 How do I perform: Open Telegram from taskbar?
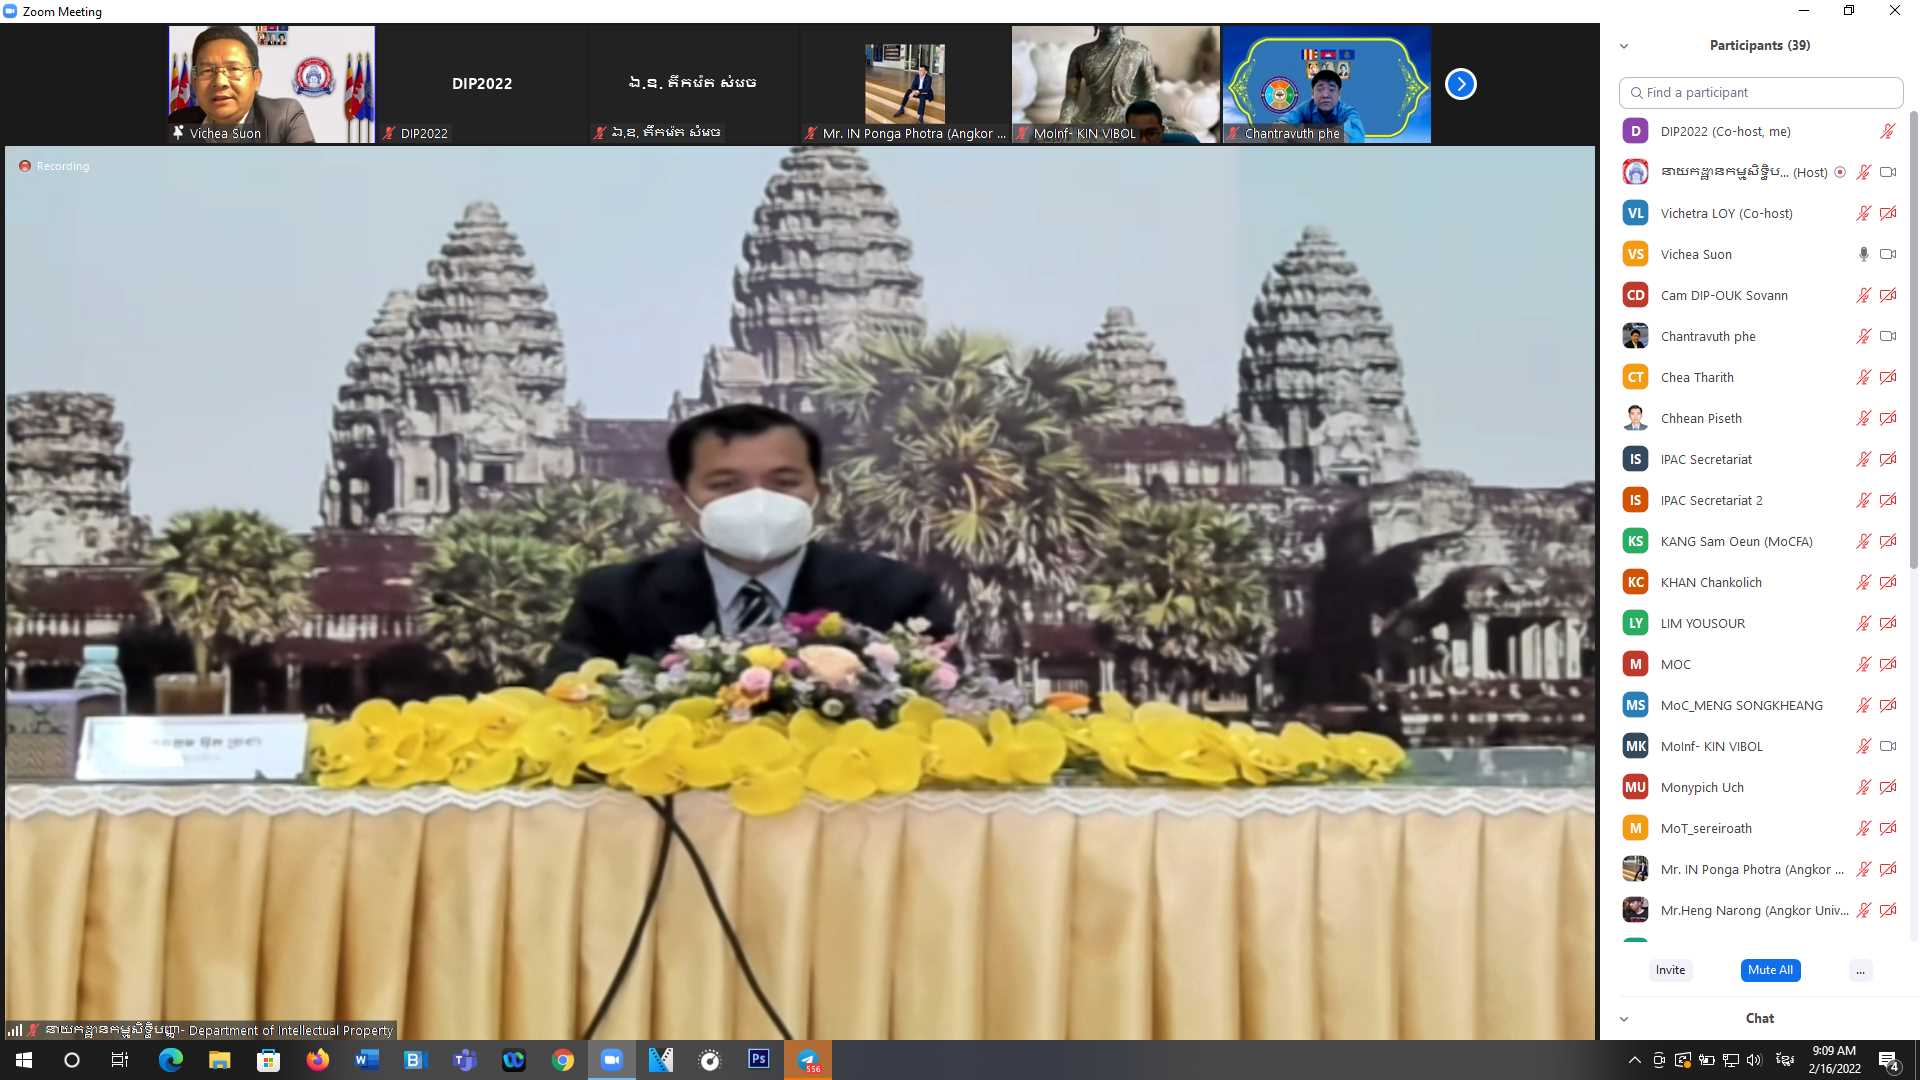[x=808, y=1060]
